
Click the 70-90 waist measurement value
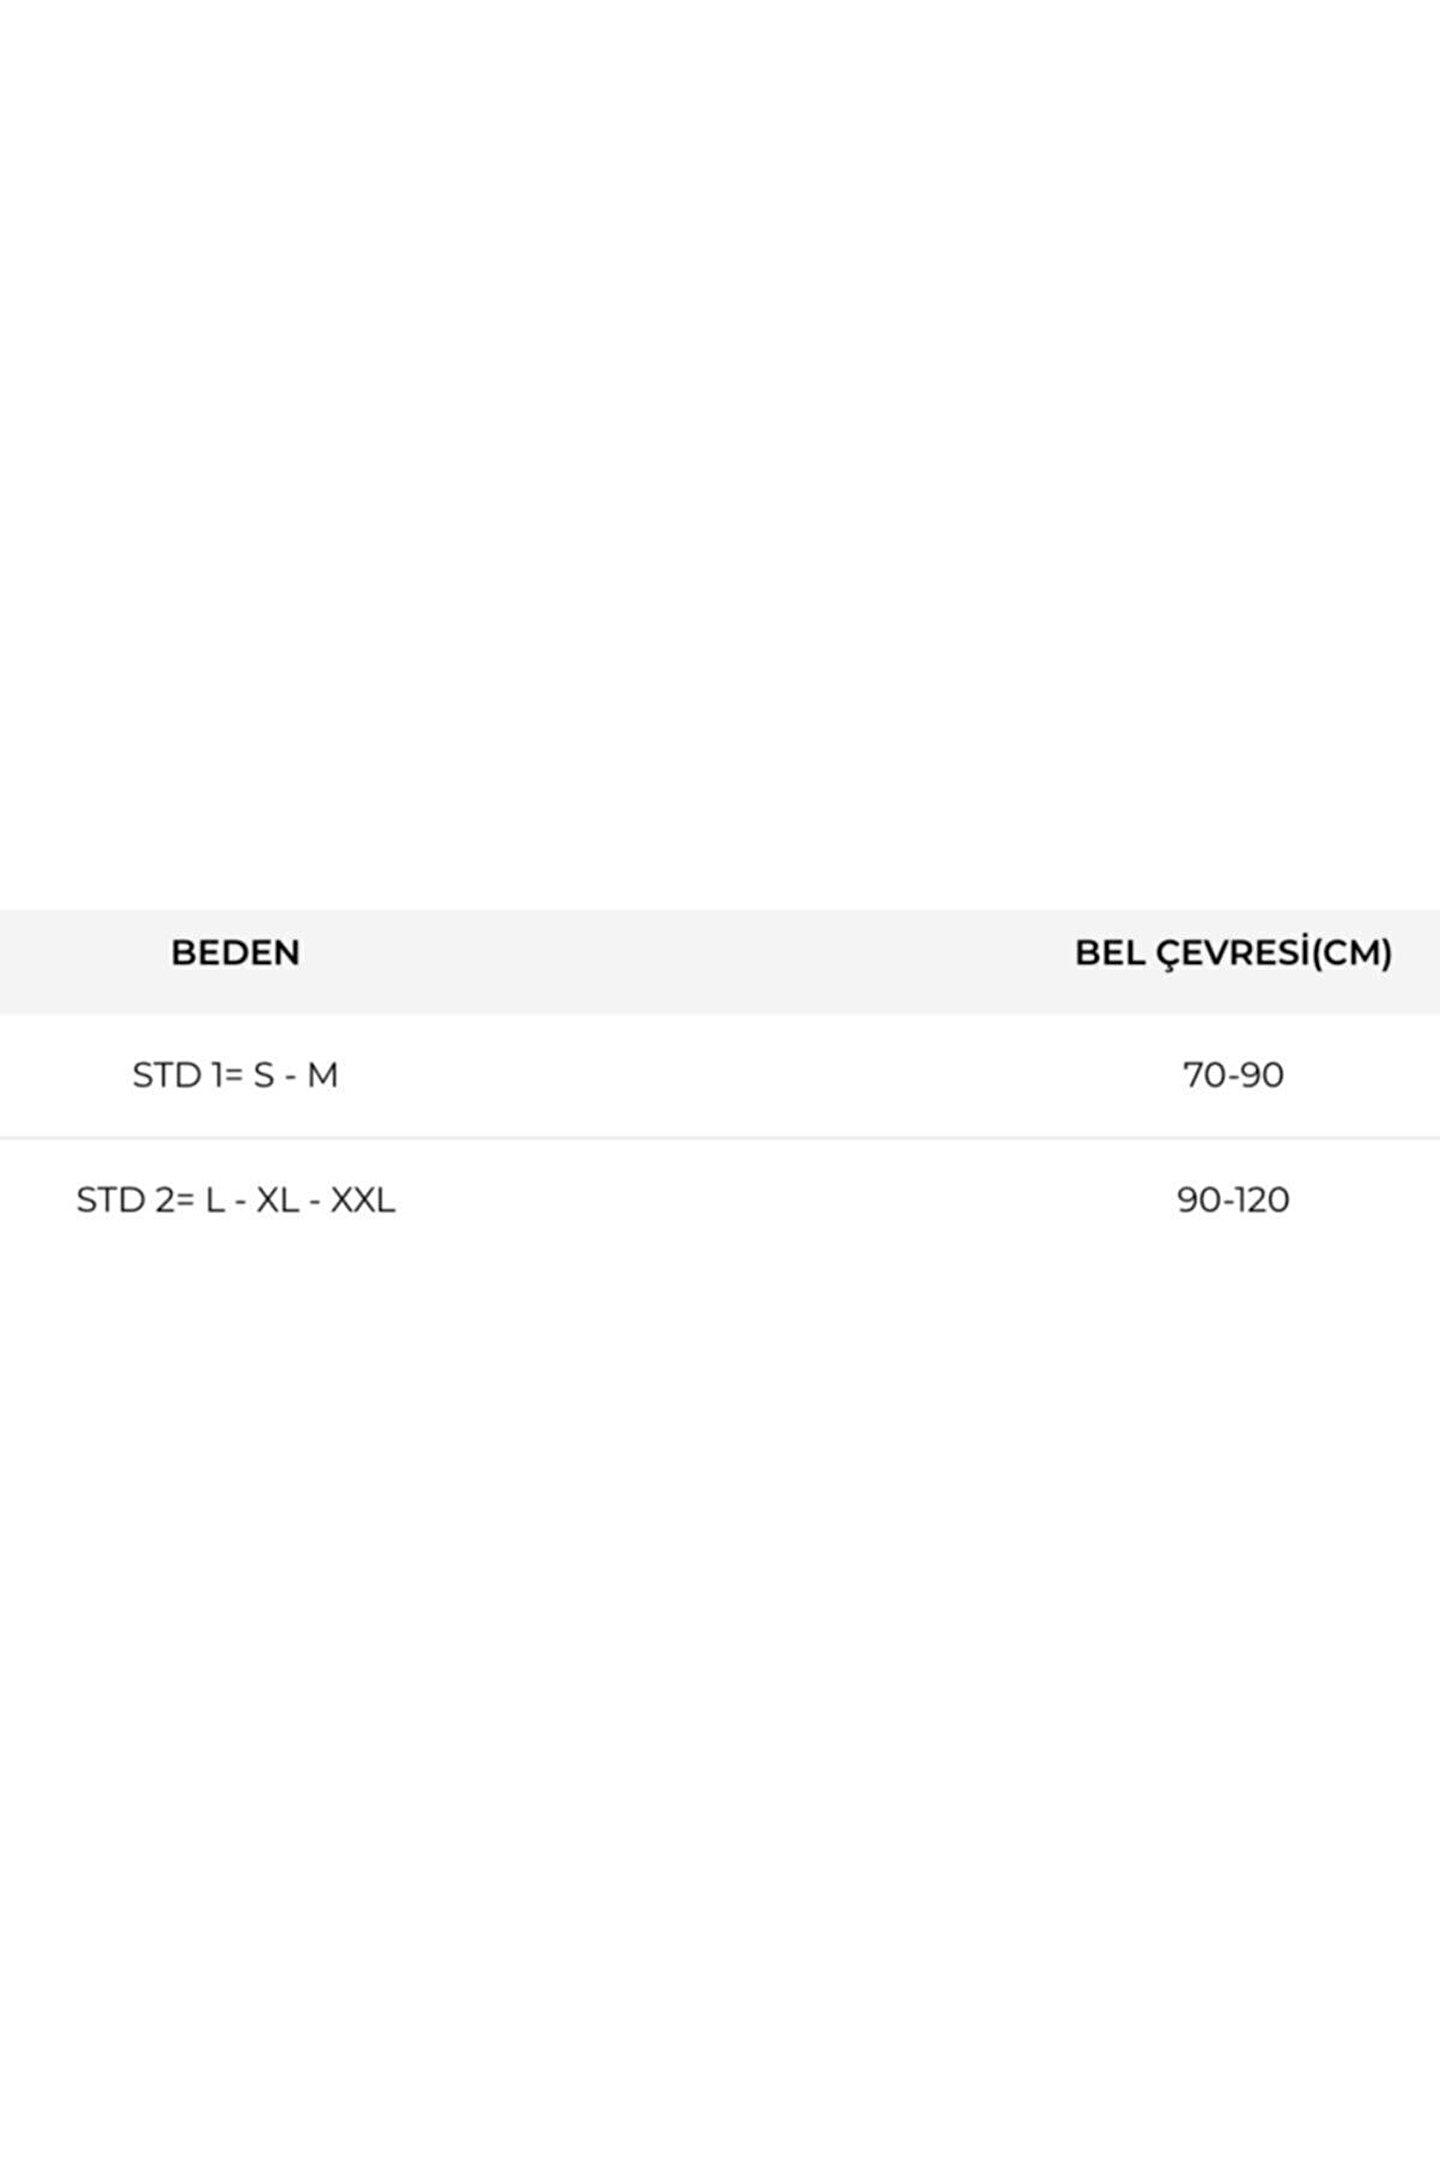[x=1233, y=1075]
